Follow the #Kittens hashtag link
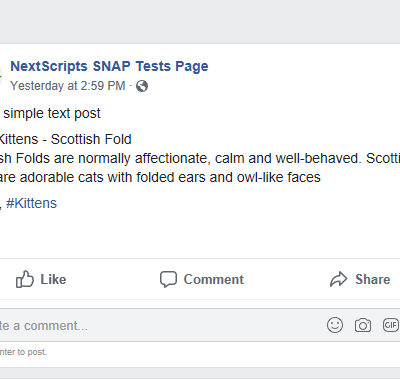This screenshot has width=400, height=380. click(31, 203)
